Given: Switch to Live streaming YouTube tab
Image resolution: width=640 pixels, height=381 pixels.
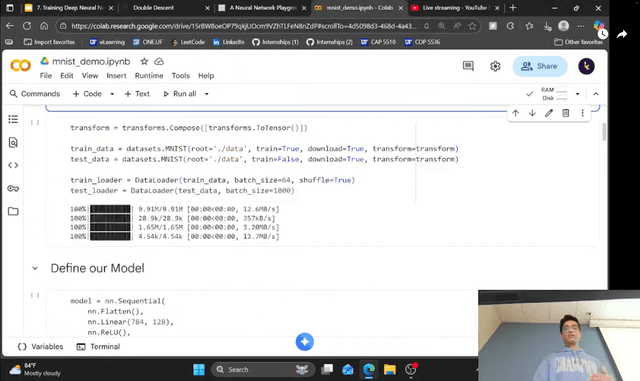Looking at the screenshot, I should [x=455, y=8].
